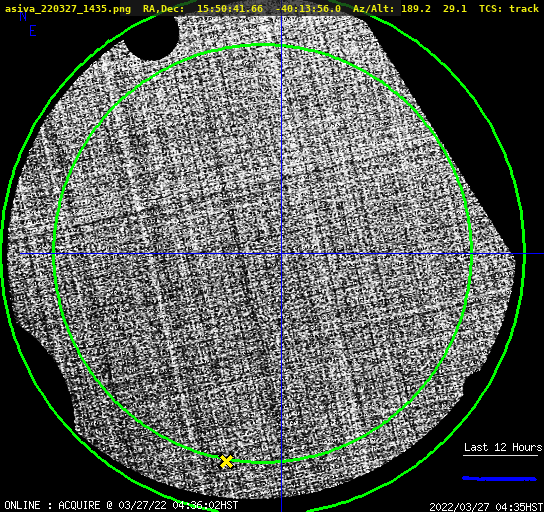Click the asiva_220327_1435.png filename

tap(68, 9)
